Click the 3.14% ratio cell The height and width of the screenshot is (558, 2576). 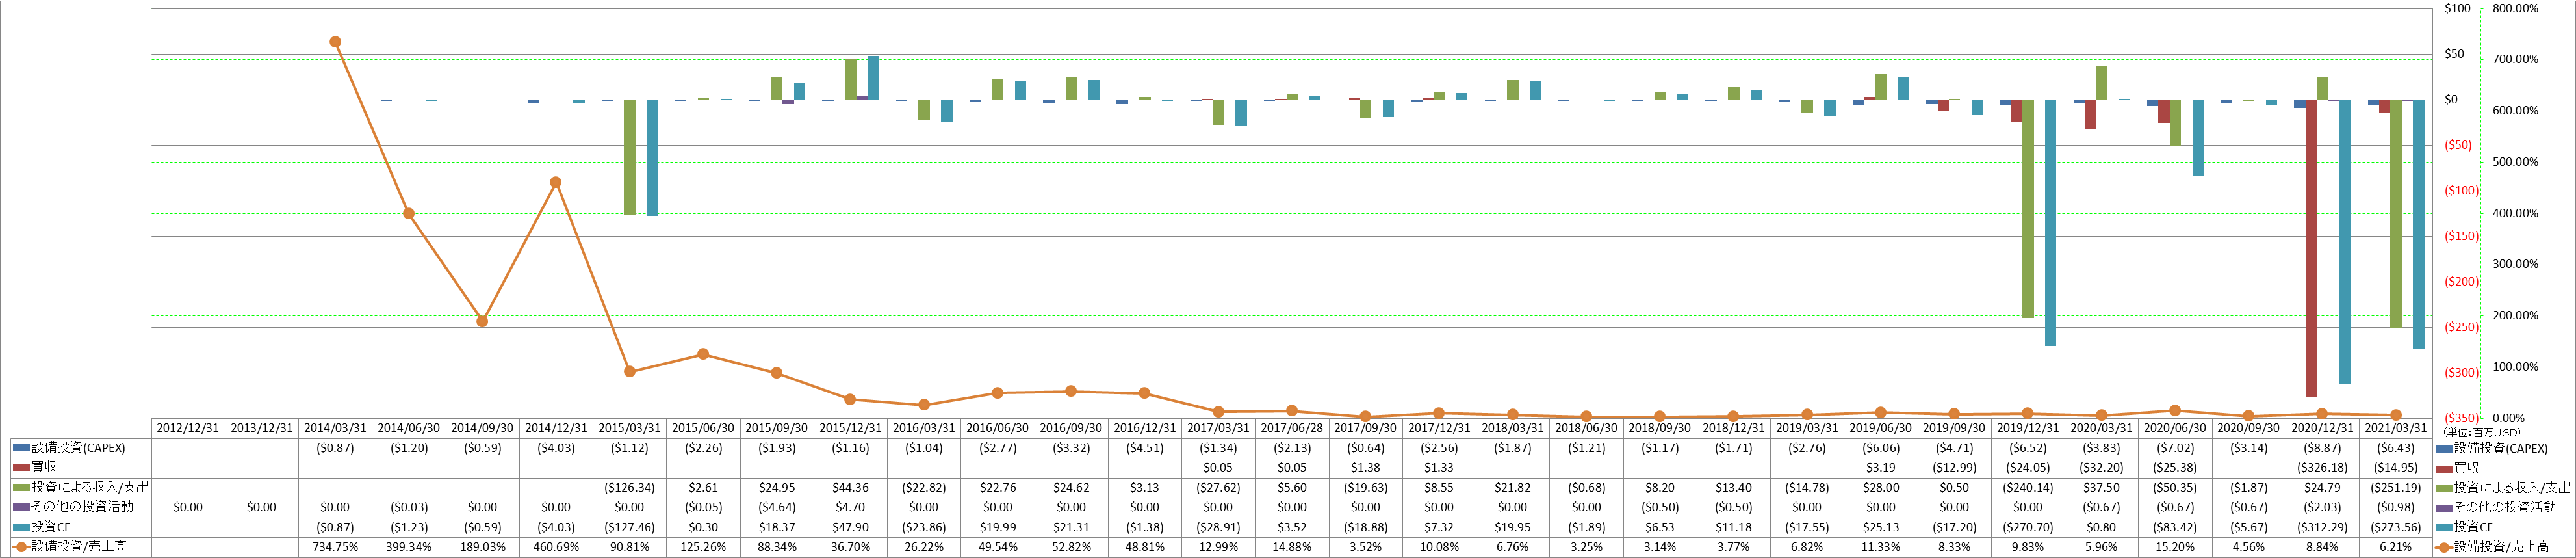click(1659, 547)
